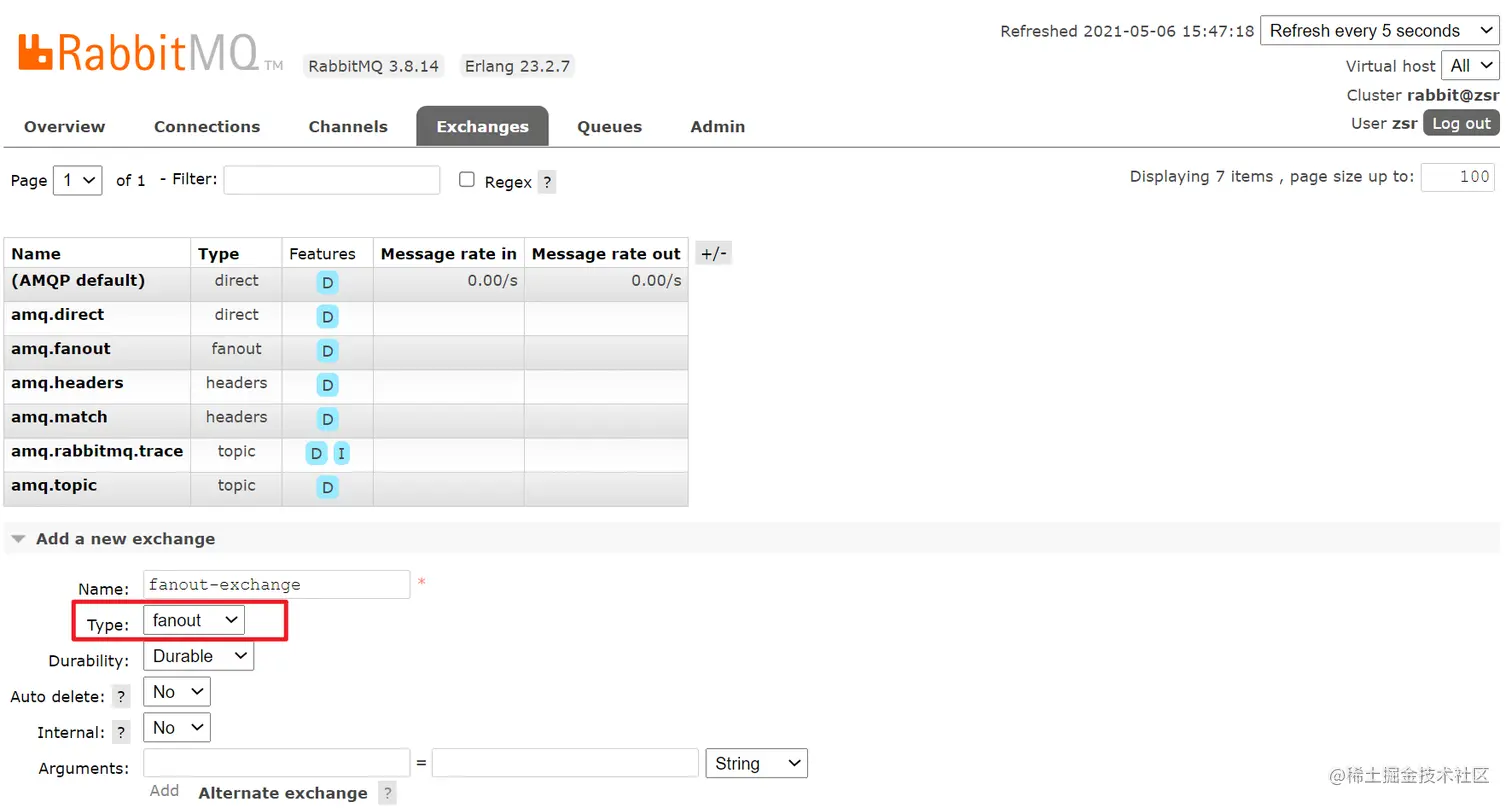Viewport: 1512px width, 808px height.
Task: Open the (AMQP default) exchange
Action: click(78, 281)
